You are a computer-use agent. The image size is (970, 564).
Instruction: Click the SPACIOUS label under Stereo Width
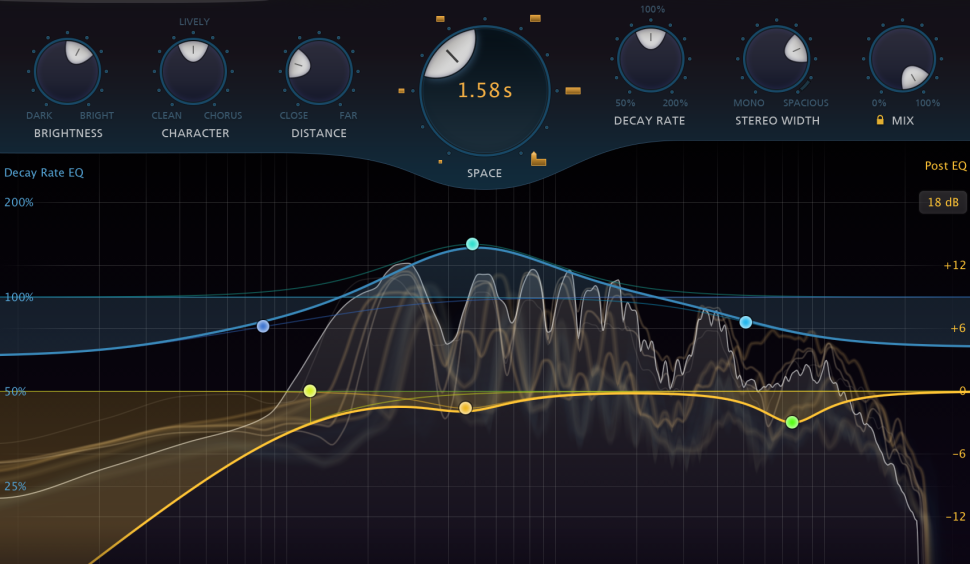(805, 103)
